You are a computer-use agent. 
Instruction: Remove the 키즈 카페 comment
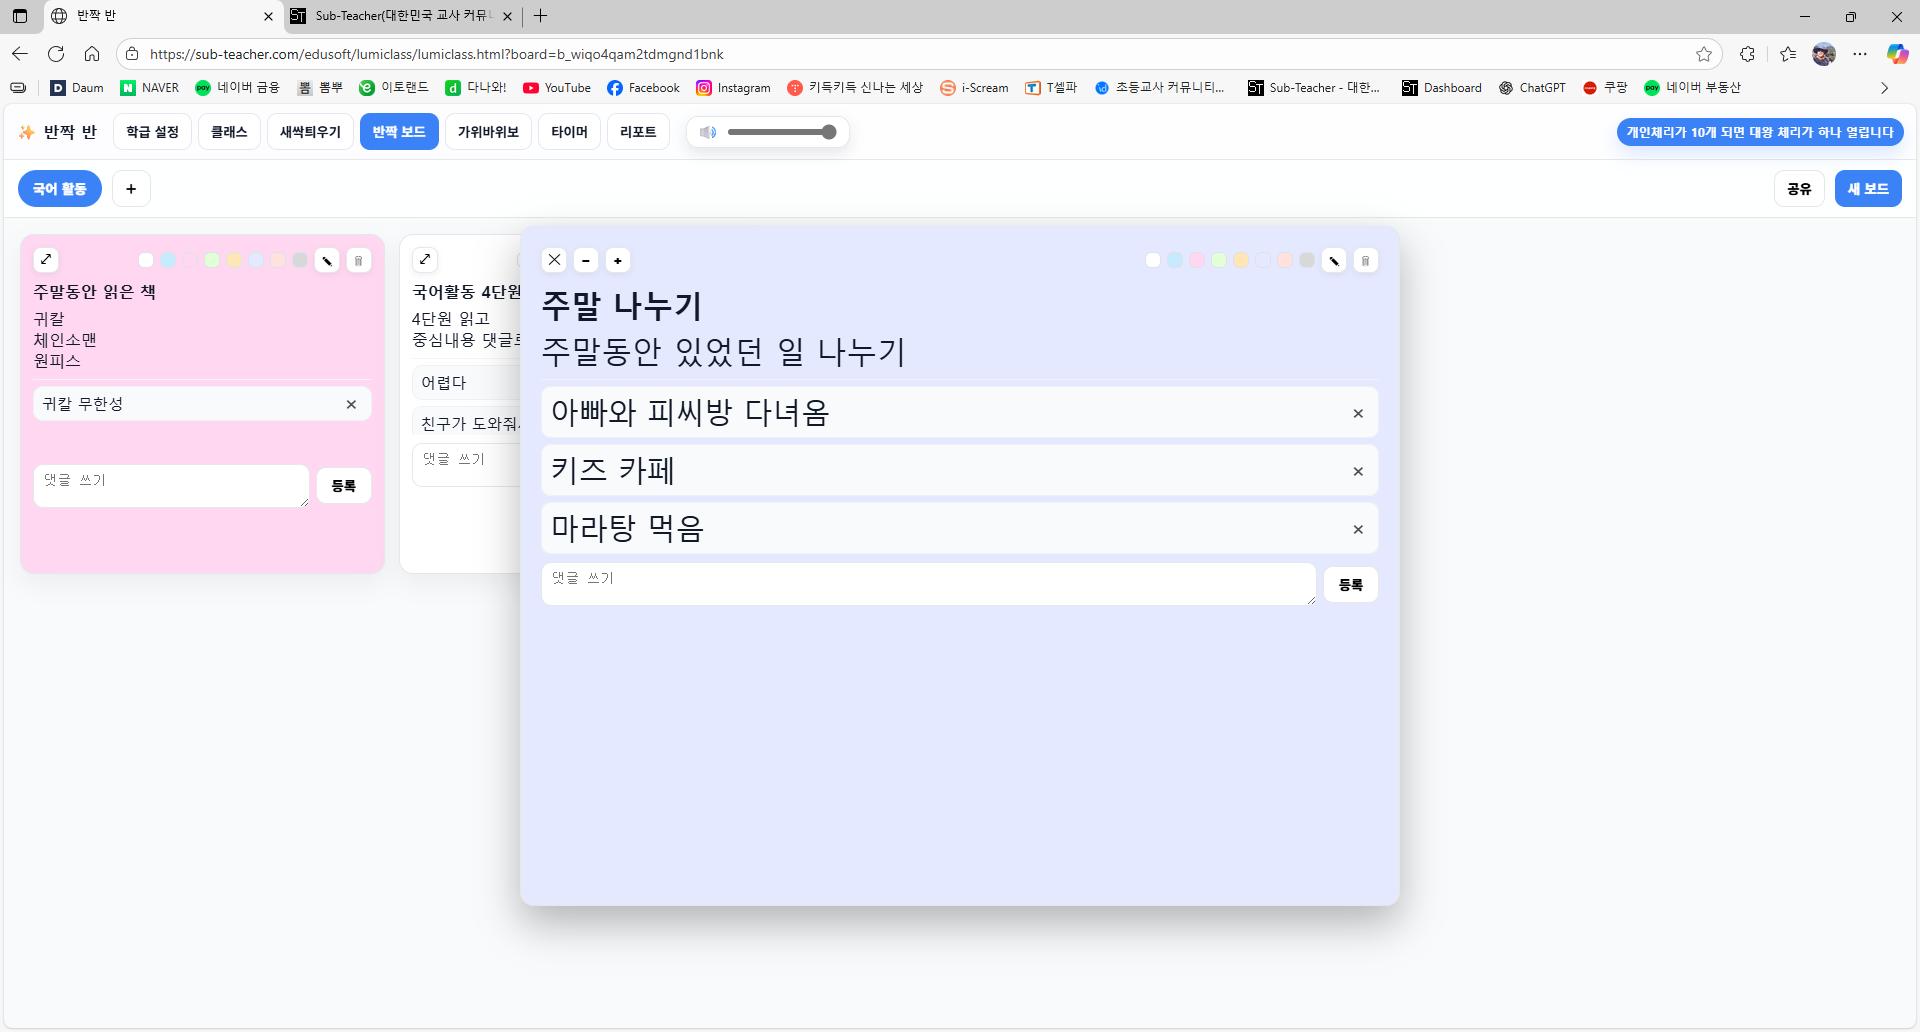coord(1358,471)
